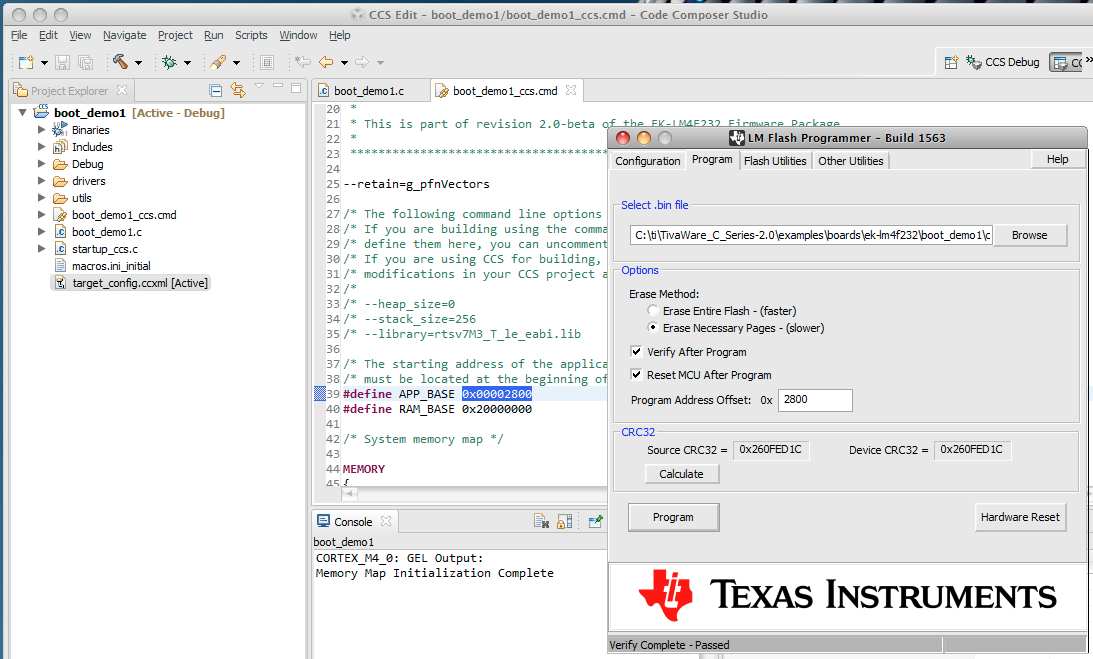The image size is (1093, 659).
Task: Click the macros.ini_initial file icon
Action: tap(60, 266)
